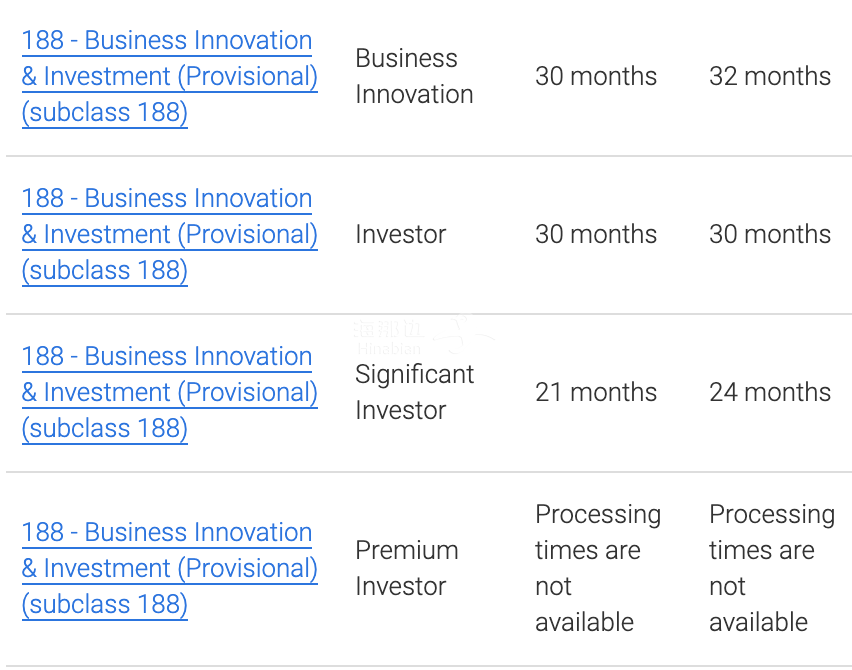Open the subclass 188 link in the Significant Investor row
The image size is (852, 670).
(x=170, y=392)
